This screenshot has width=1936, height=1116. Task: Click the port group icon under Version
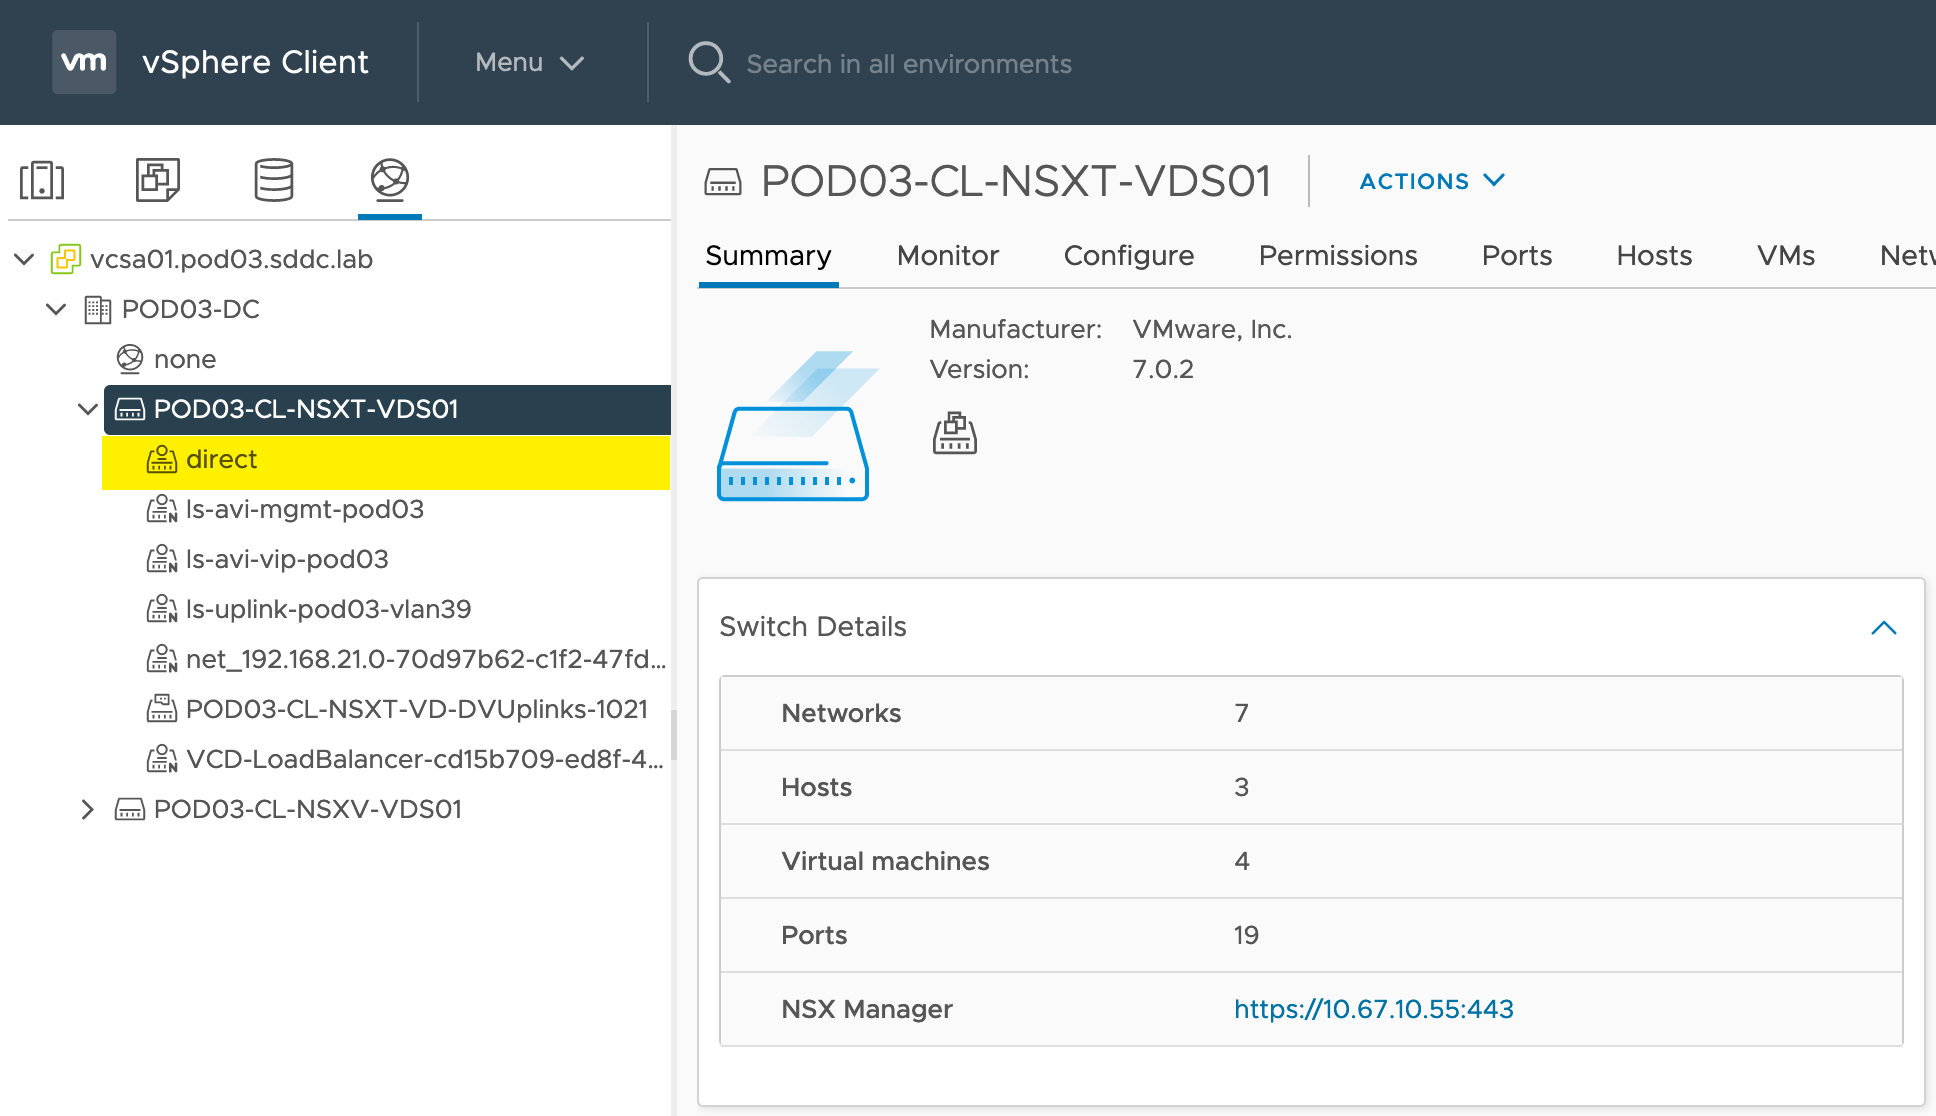click(x=954, y=433)
